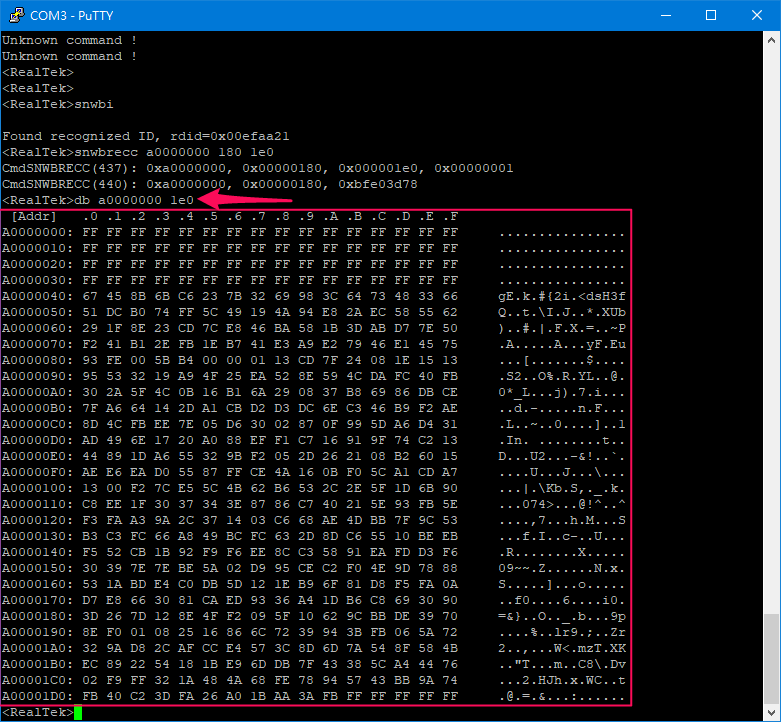Click address 'A00000C0:' row label
This screenshot has height=722, width=781.
pyautogui.click(x=37, y=424)
